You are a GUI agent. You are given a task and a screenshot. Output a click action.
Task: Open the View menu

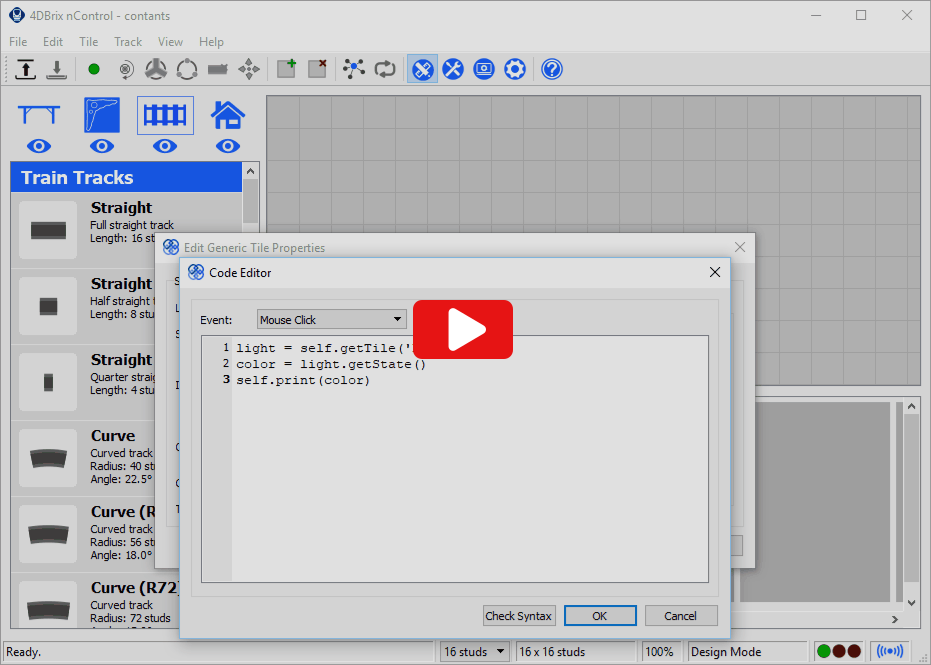170,42
